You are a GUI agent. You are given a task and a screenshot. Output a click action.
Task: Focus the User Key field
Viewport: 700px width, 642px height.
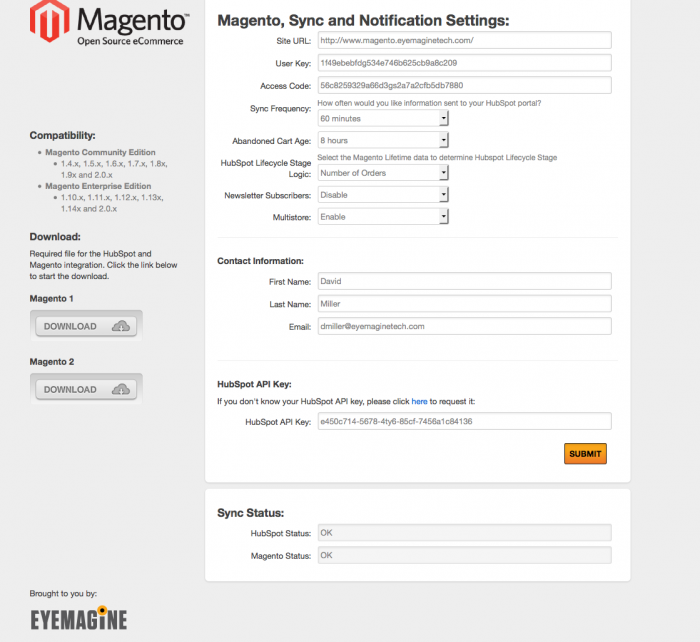pyautogui.click(x=464, y=63)
